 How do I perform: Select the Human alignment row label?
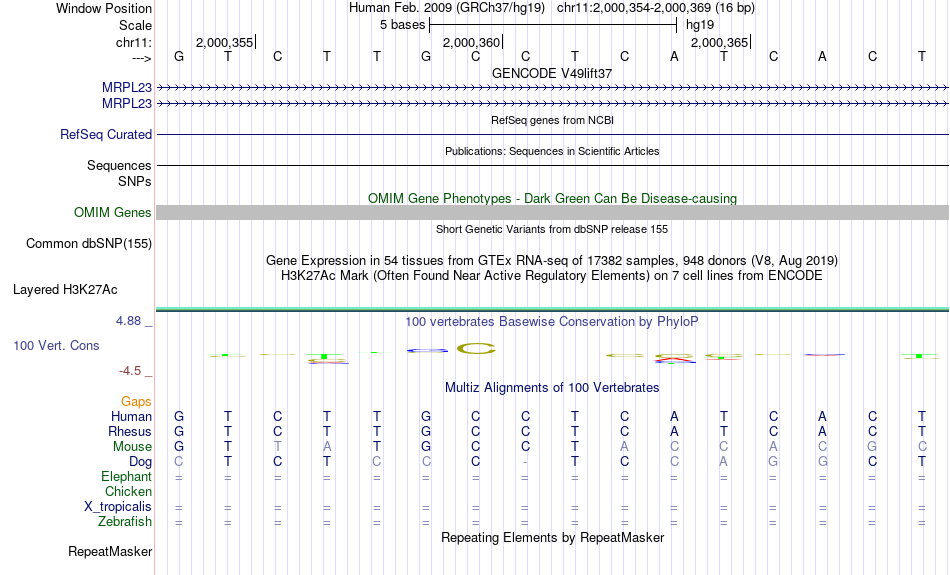click(131, 416)
